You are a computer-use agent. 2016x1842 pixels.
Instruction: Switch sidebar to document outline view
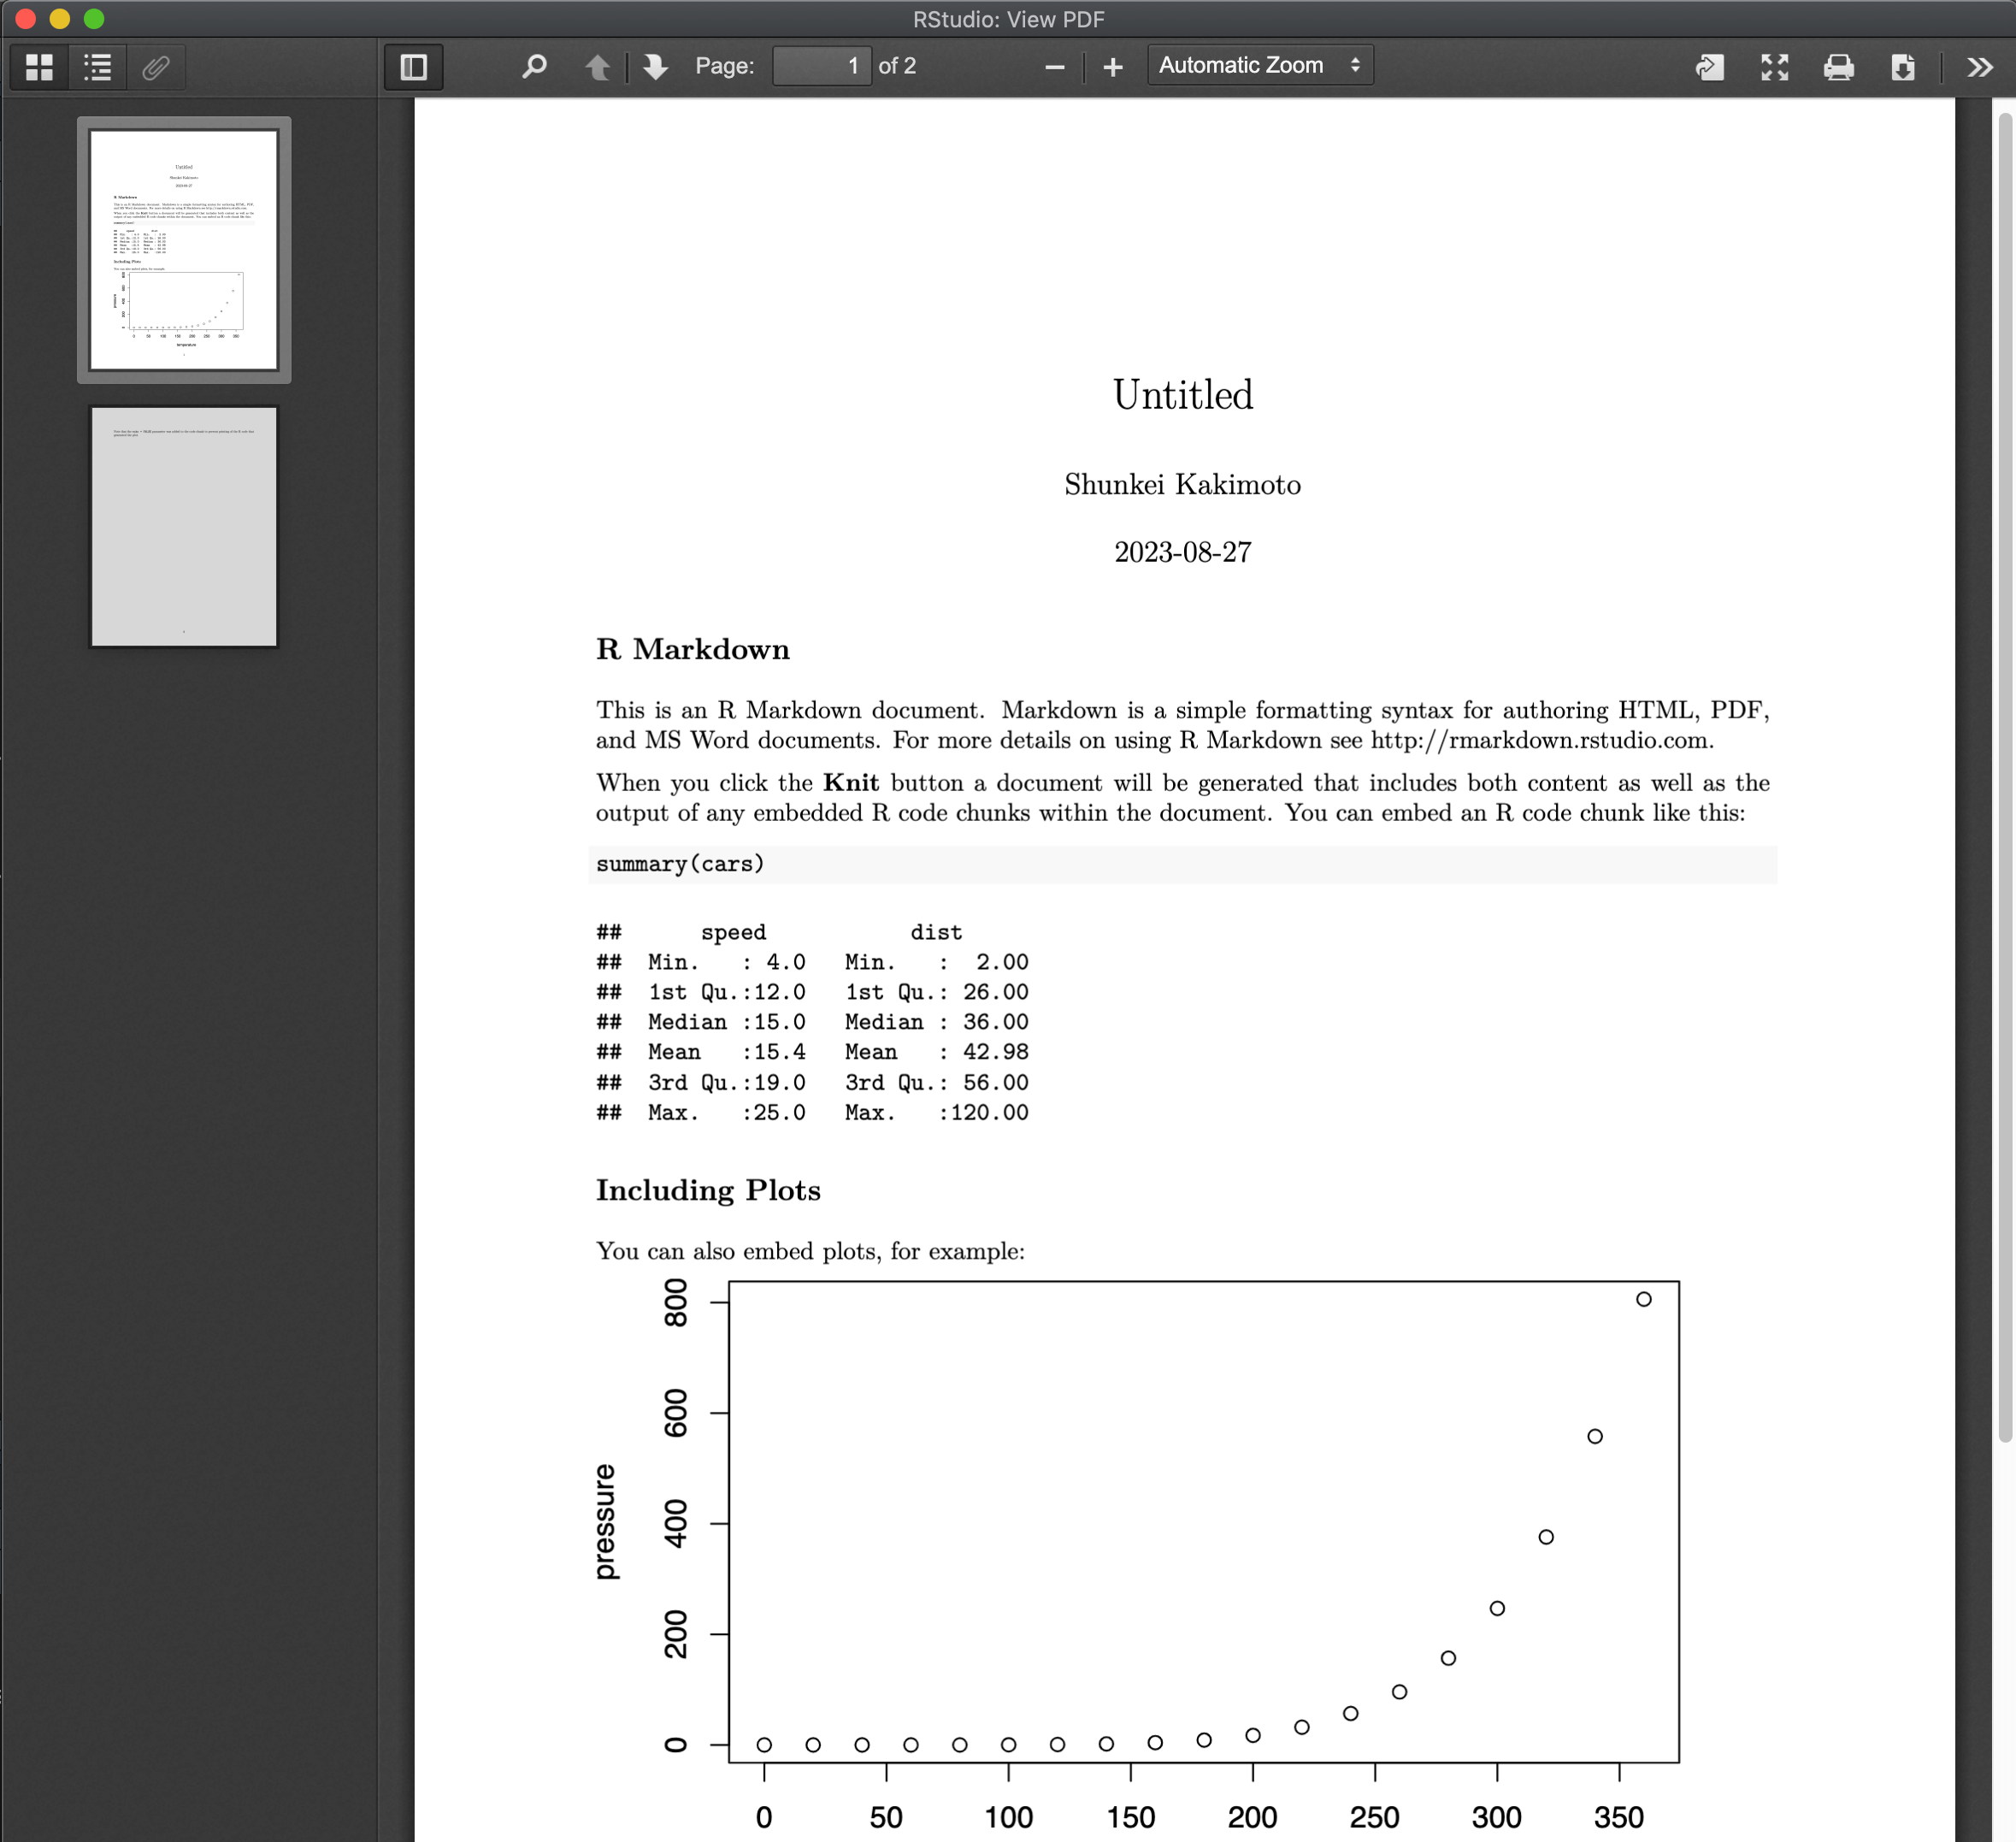click(97, 67)
